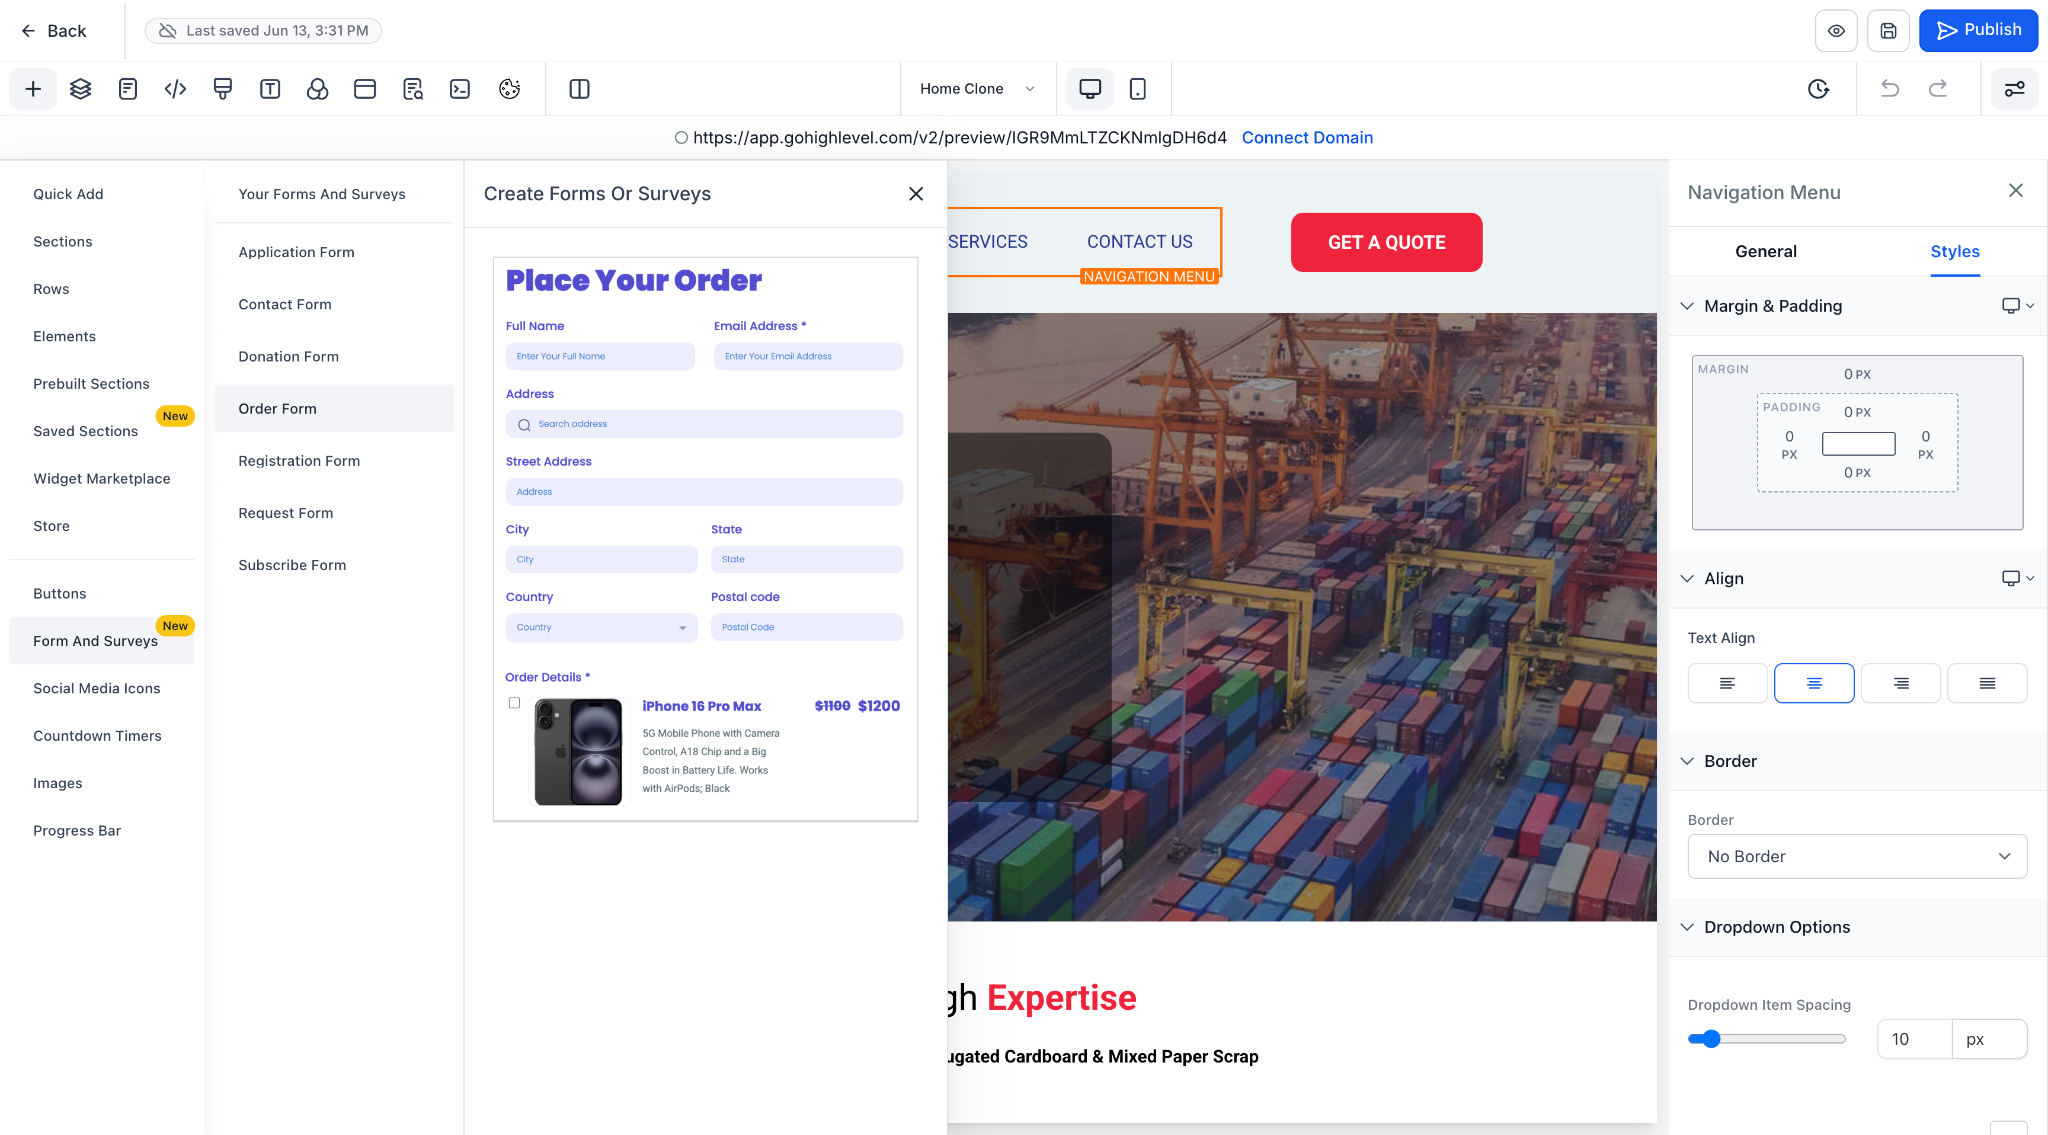Open the layers panel icon
Image resolution: width=2048 pixels, height=1135 pixels.
pyautogui.click(x=81, y=89)
